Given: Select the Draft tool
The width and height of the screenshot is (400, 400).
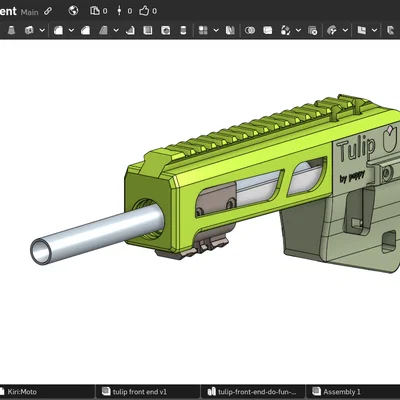Looking at the screenshot, I should click(103, 30).
